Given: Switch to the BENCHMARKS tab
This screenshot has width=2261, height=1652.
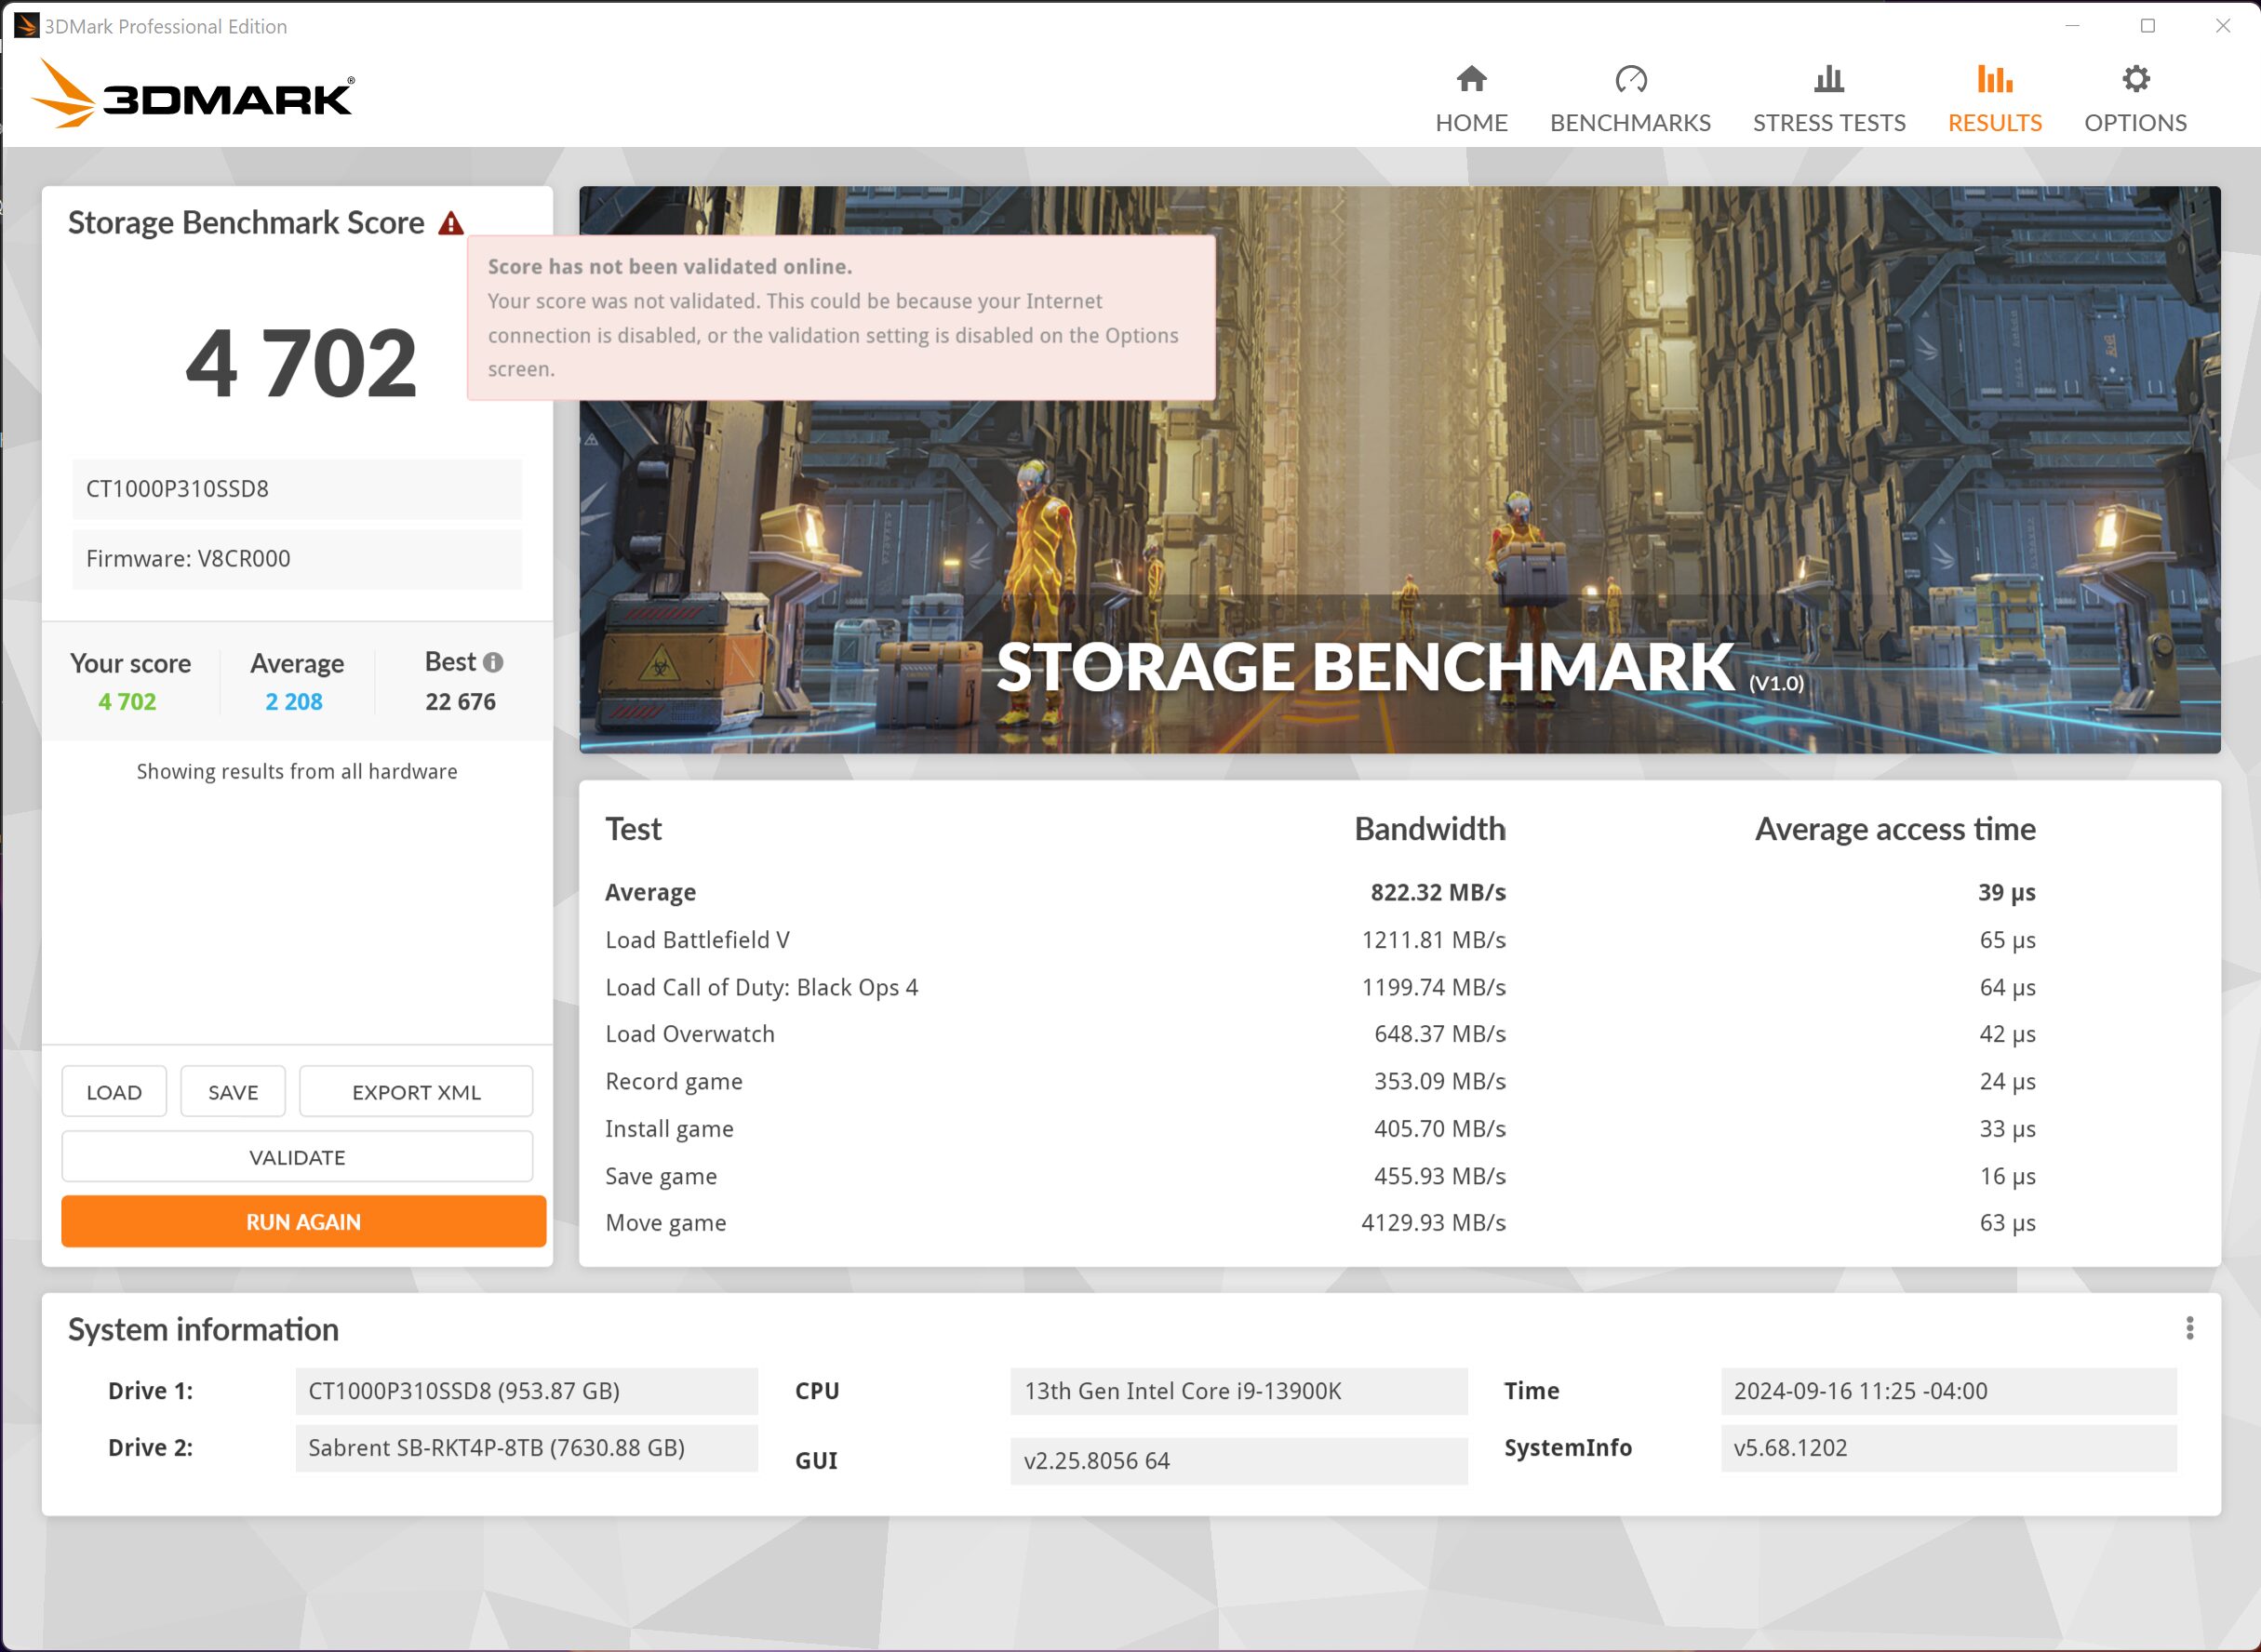Looking at the screenshot, I should coord(1630,122).
